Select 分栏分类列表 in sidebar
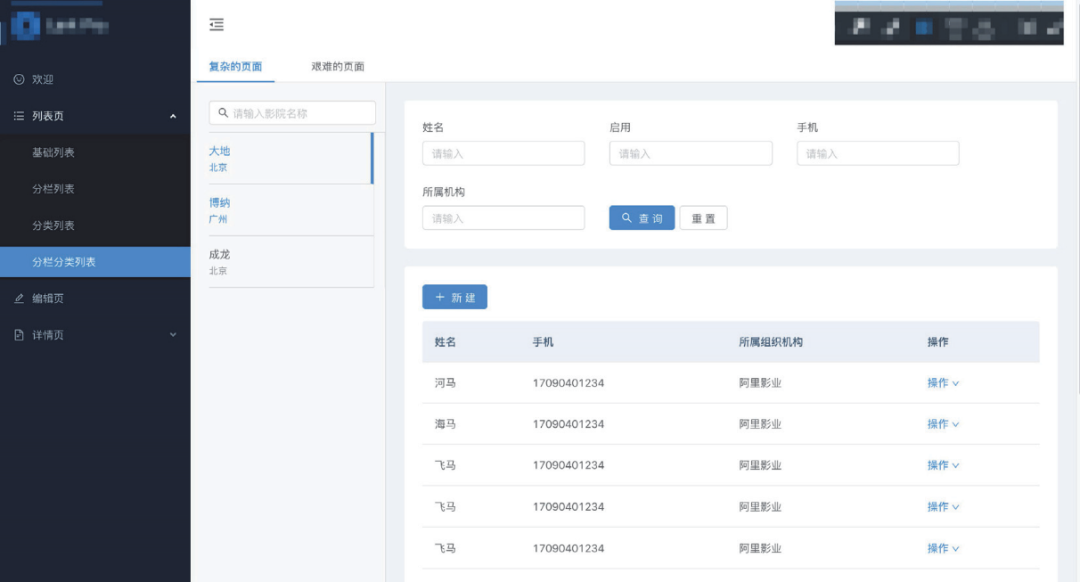1080x582 pixels. click(x=95, y=262)
